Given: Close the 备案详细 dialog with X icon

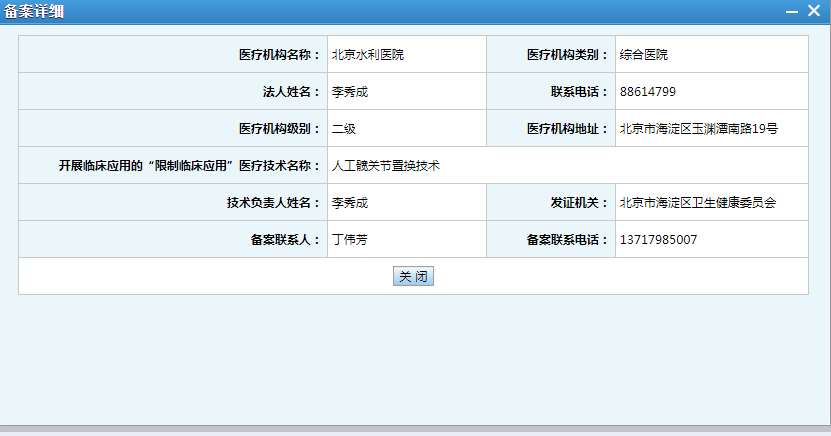Looking at the screenshot, I should coord(814,10).
